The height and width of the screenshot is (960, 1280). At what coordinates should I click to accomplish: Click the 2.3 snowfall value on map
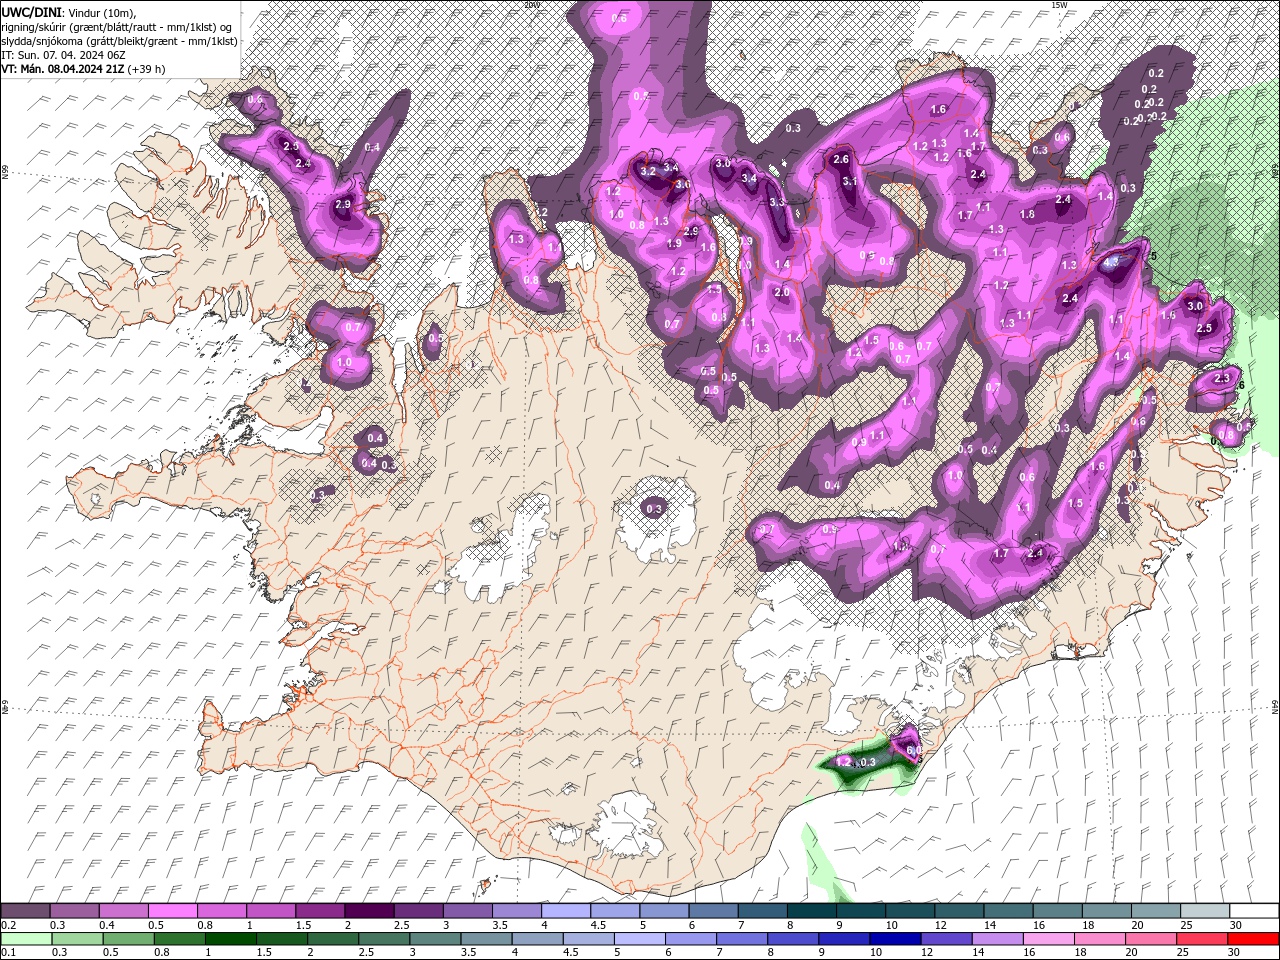click(1222, 378)
